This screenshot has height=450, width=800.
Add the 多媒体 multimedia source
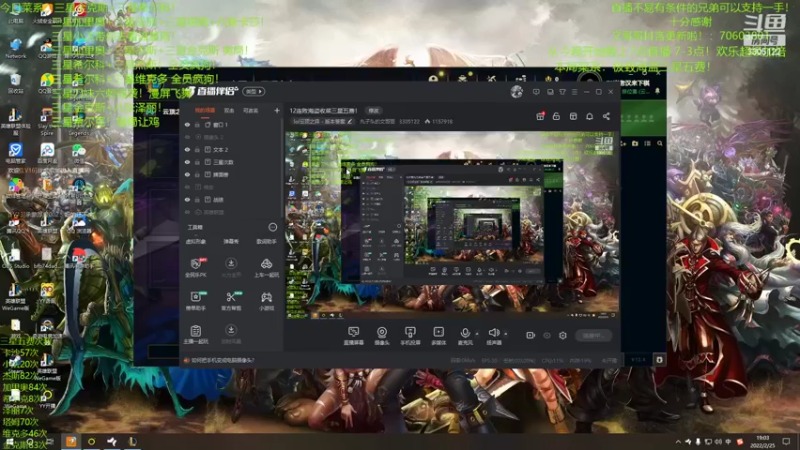click(x=438, y=336)
